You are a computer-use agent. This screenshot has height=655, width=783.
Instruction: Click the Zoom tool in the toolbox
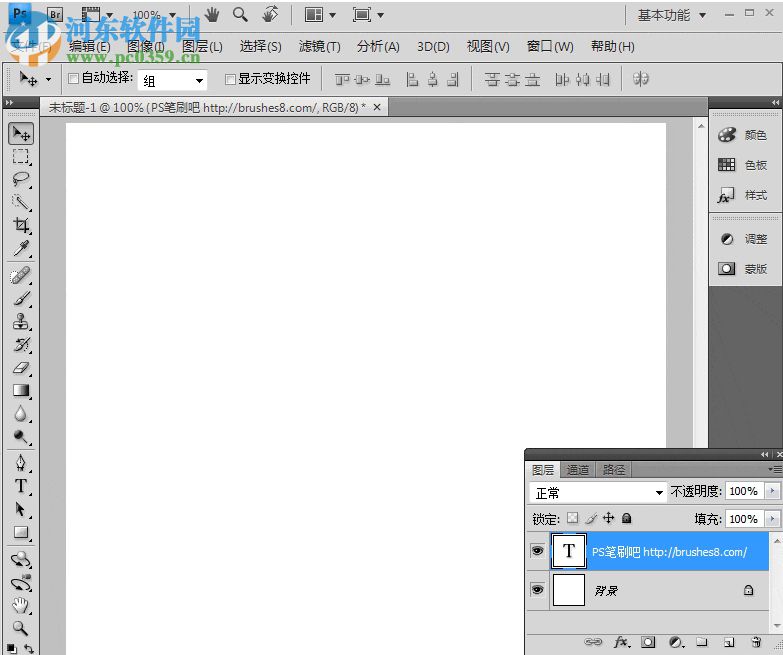tap(21, 628)
